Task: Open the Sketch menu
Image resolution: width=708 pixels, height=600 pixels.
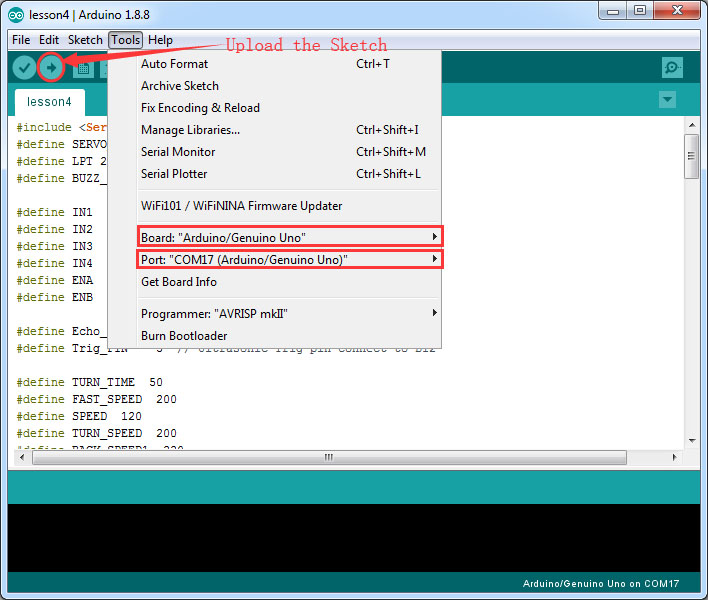Action: pos(85,40)
